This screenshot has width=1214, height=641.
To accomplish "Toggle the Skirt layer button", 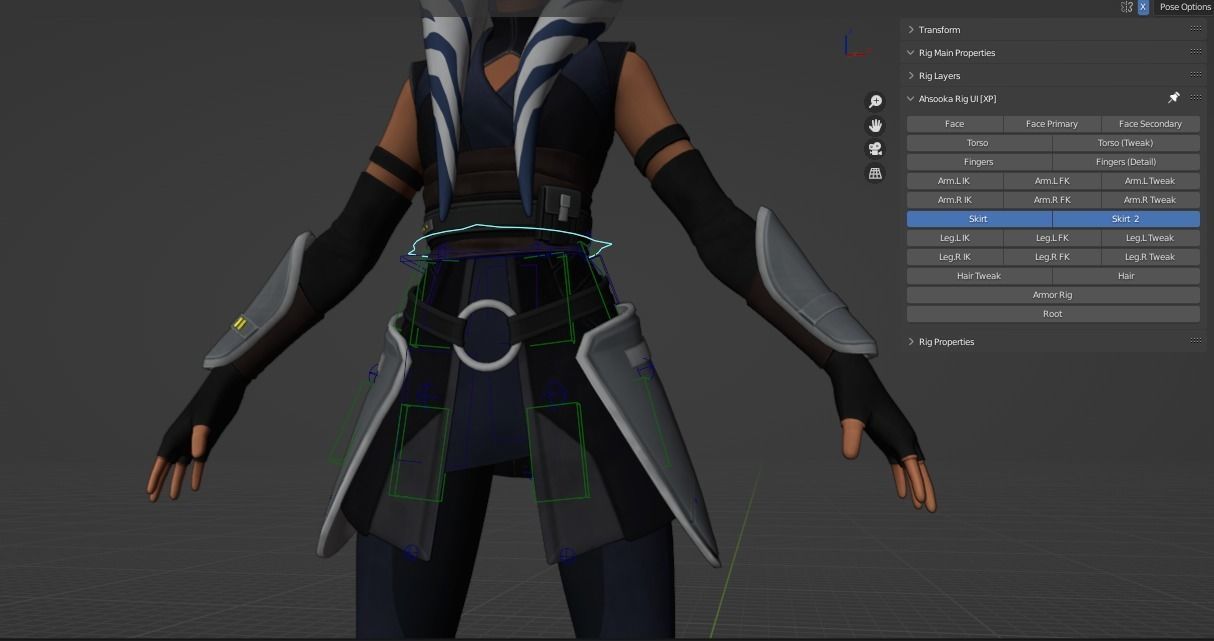I will click(x=979, y=219).
